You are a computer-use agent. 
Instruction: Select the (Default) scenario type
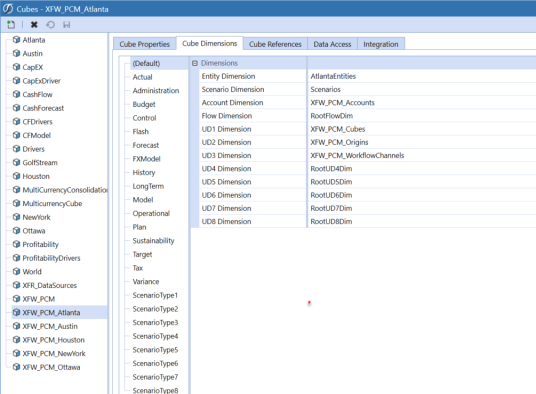click(x=146, y=63)
